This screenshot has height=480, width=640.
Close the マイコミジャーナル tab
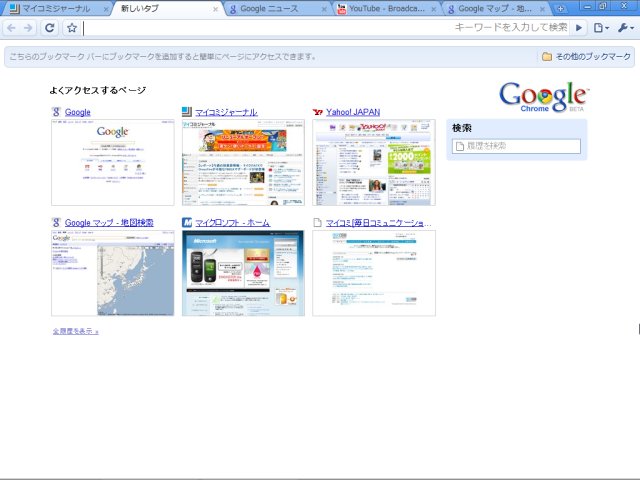click(x=106, y=9)
